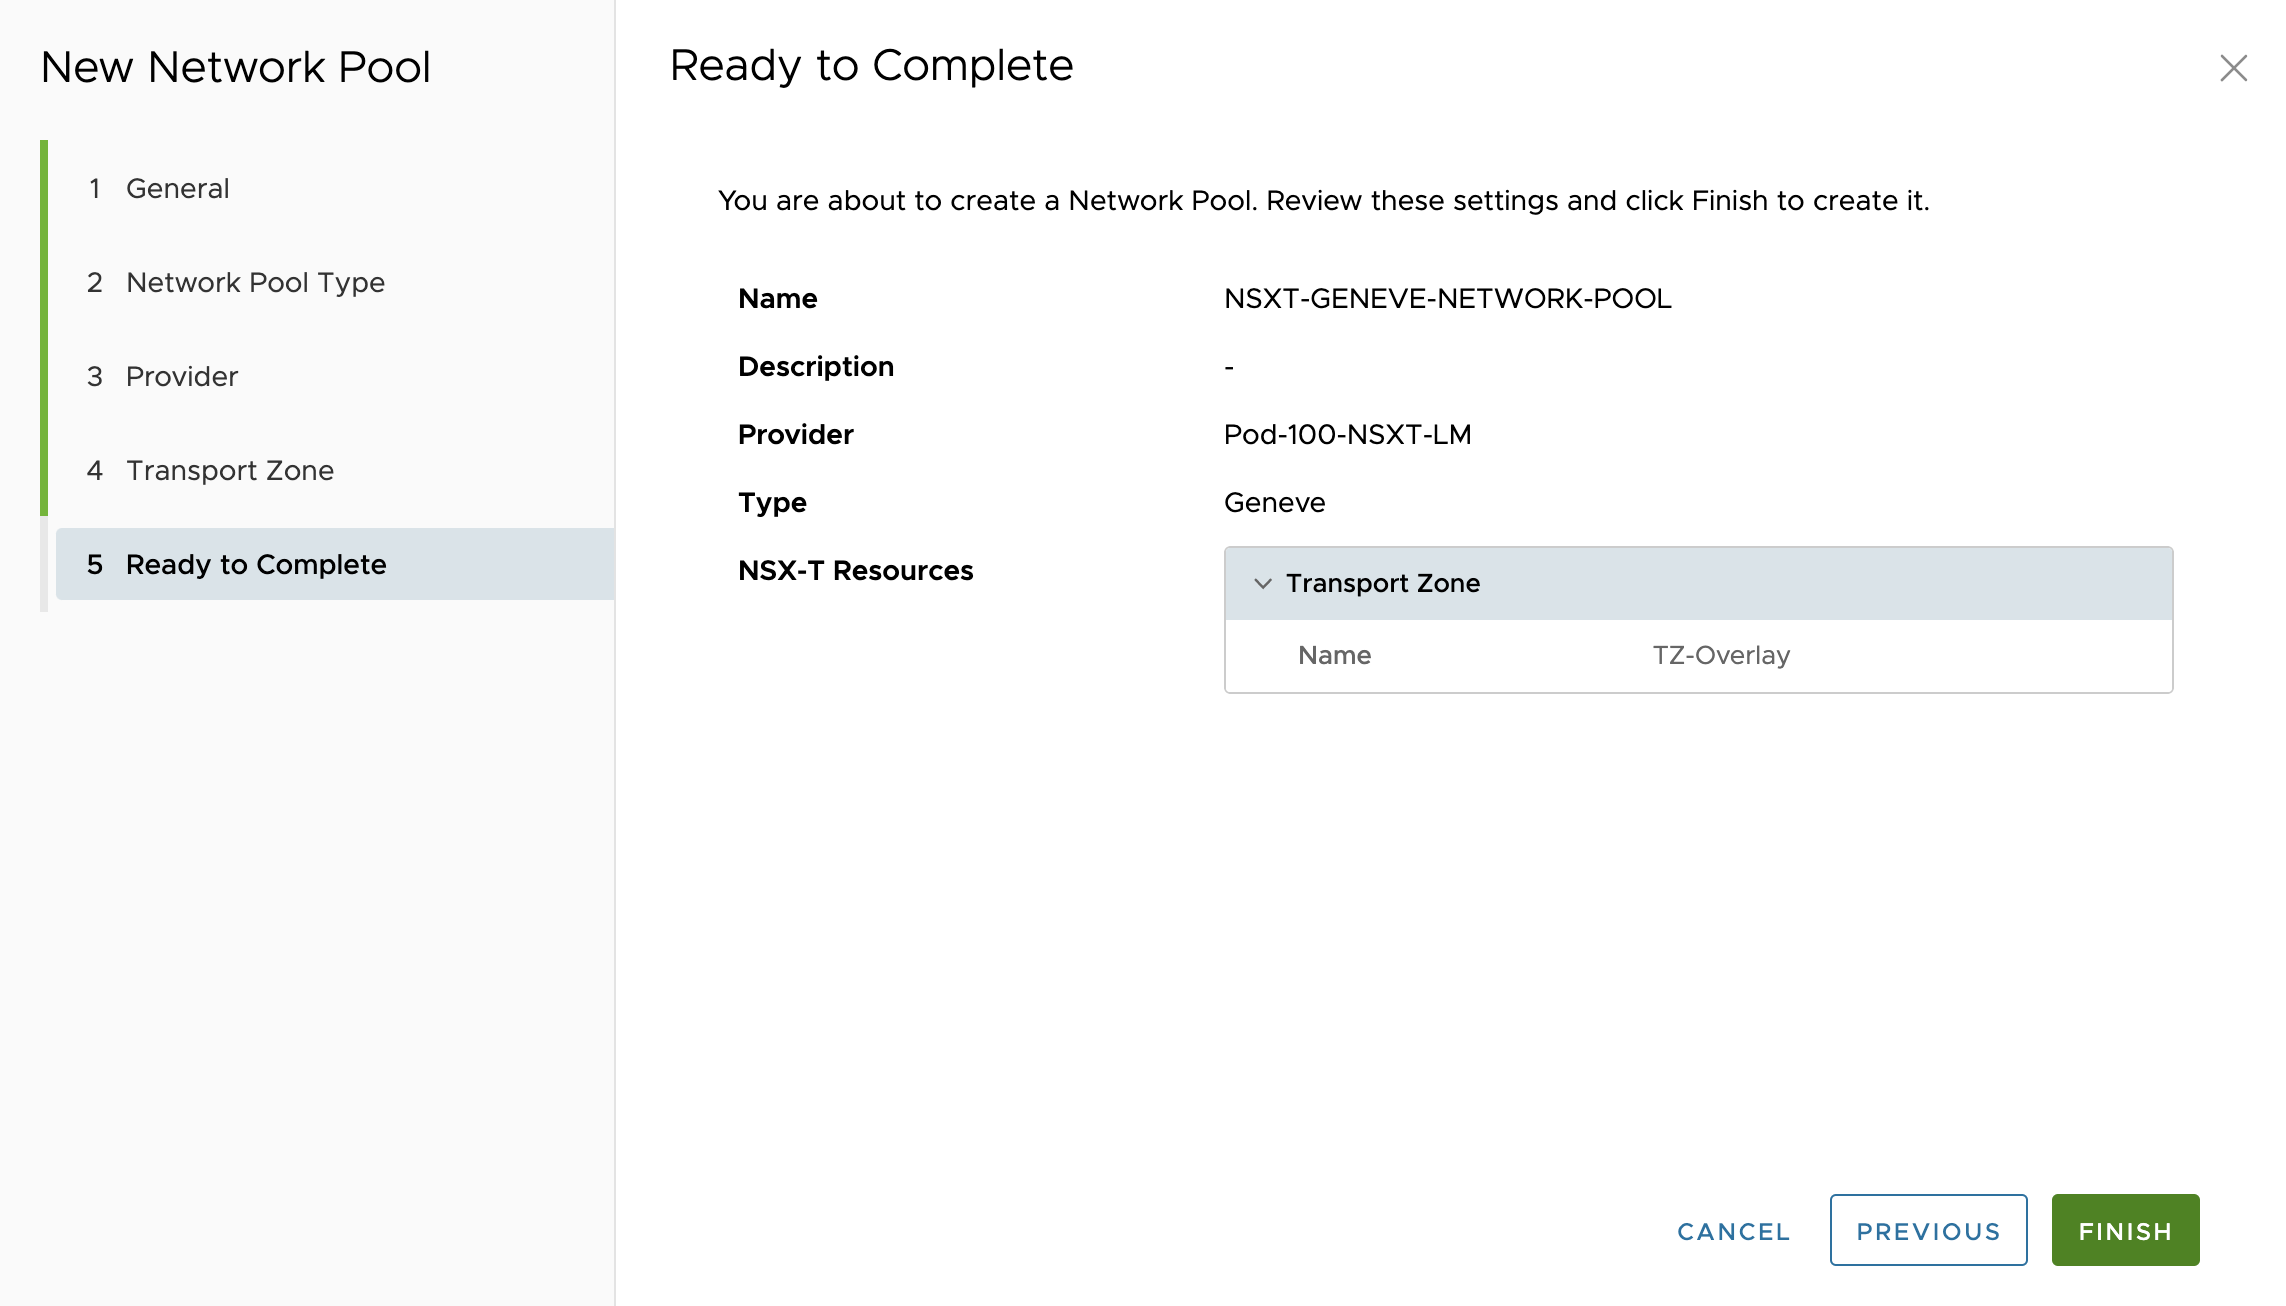Click the Pod-100-NSXT-LM provider value
This screenshot has width=2286, height=1306.
1347,434
